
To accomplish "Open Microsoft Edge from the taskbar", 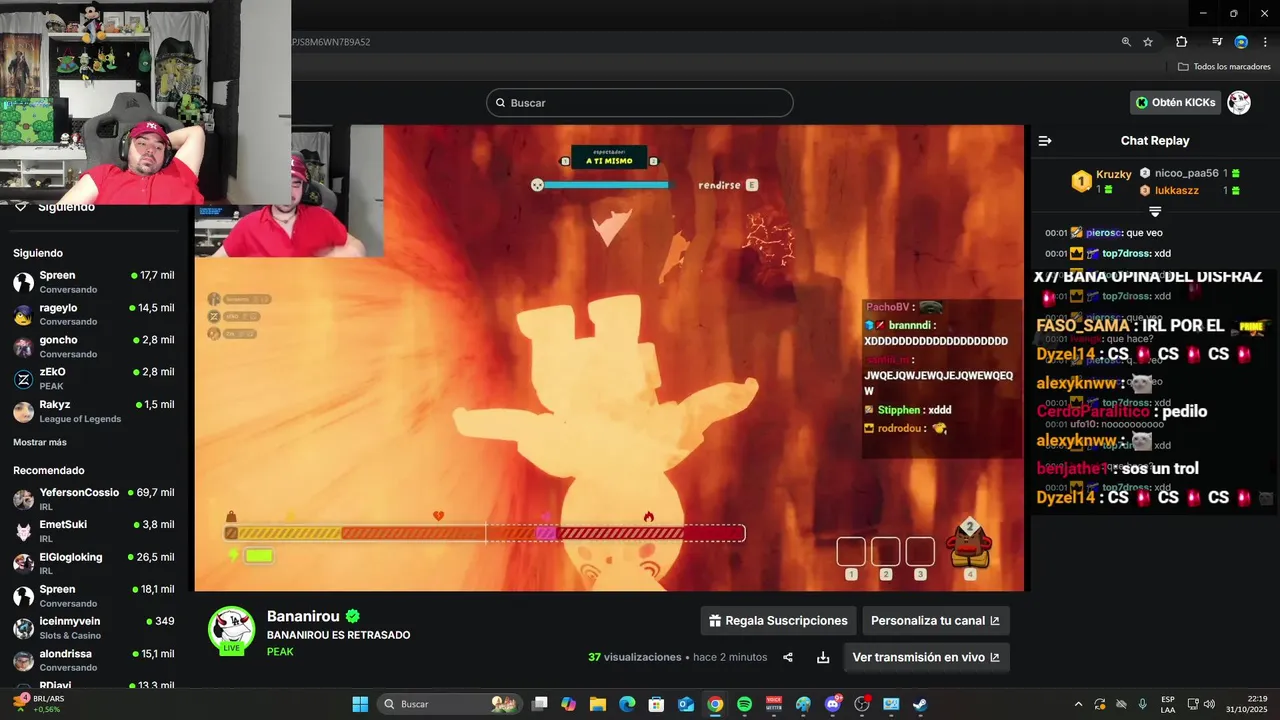I will tap(627, 704).
